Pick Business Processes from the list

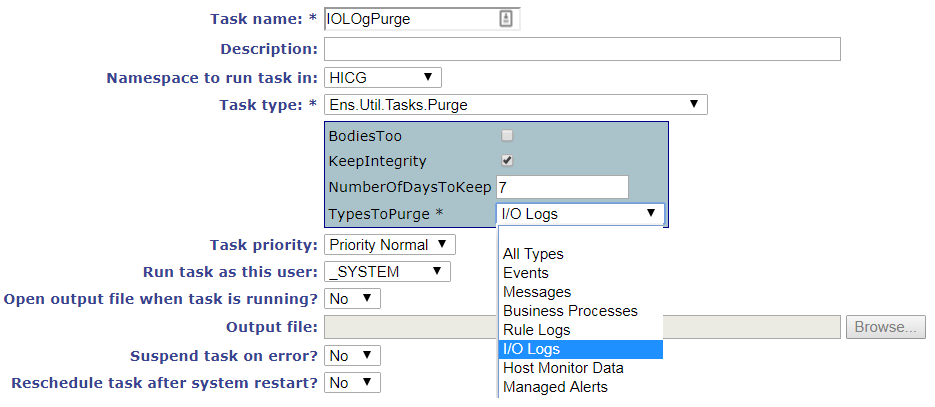570,311
